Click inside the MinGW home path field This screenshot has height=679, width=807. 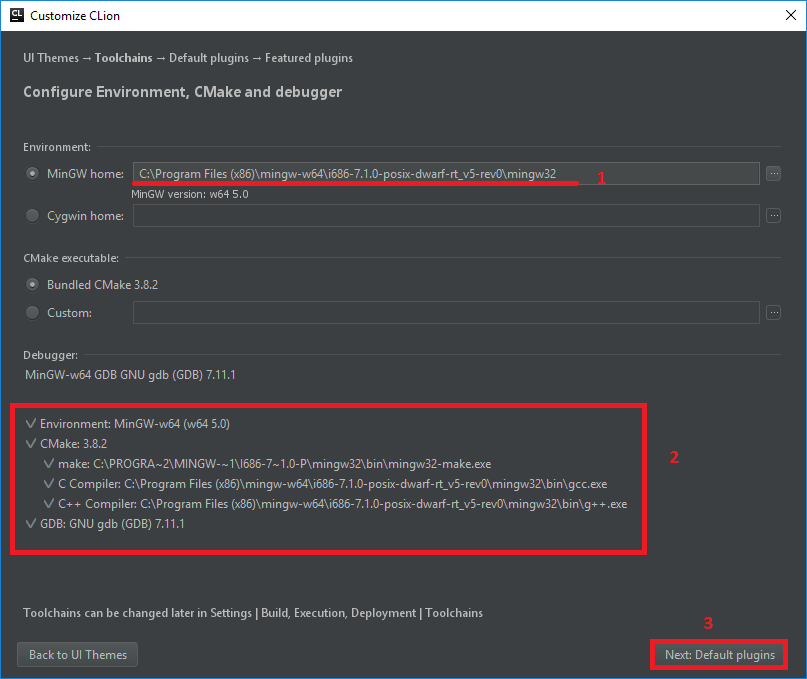coord(445,173)
